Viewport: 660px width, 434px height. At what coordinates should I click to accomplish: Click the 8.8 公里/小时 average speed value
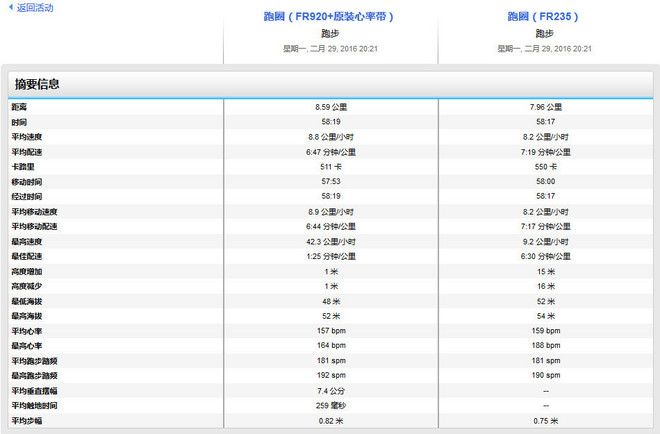pos(331,137)
